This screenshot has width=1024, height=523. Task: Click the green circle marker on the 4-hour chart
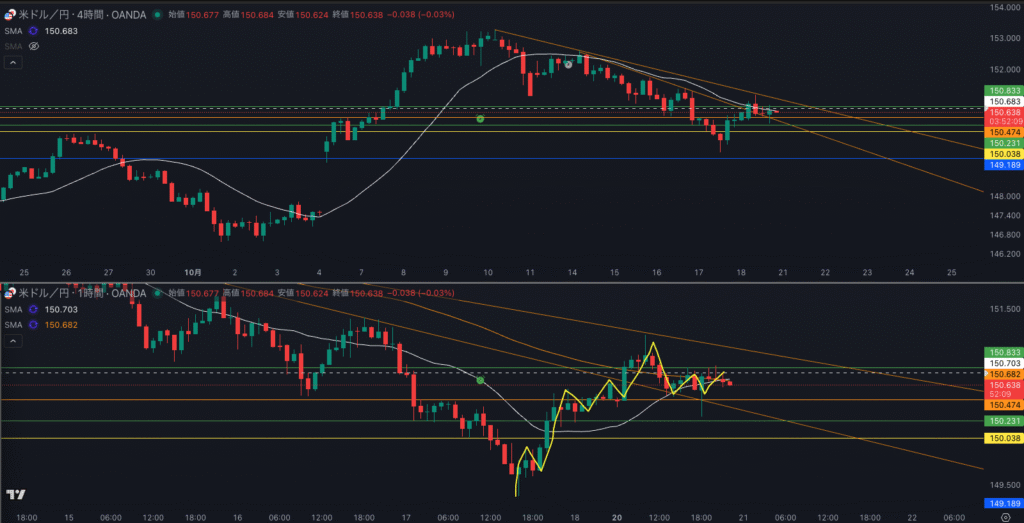tap(480, 119)
